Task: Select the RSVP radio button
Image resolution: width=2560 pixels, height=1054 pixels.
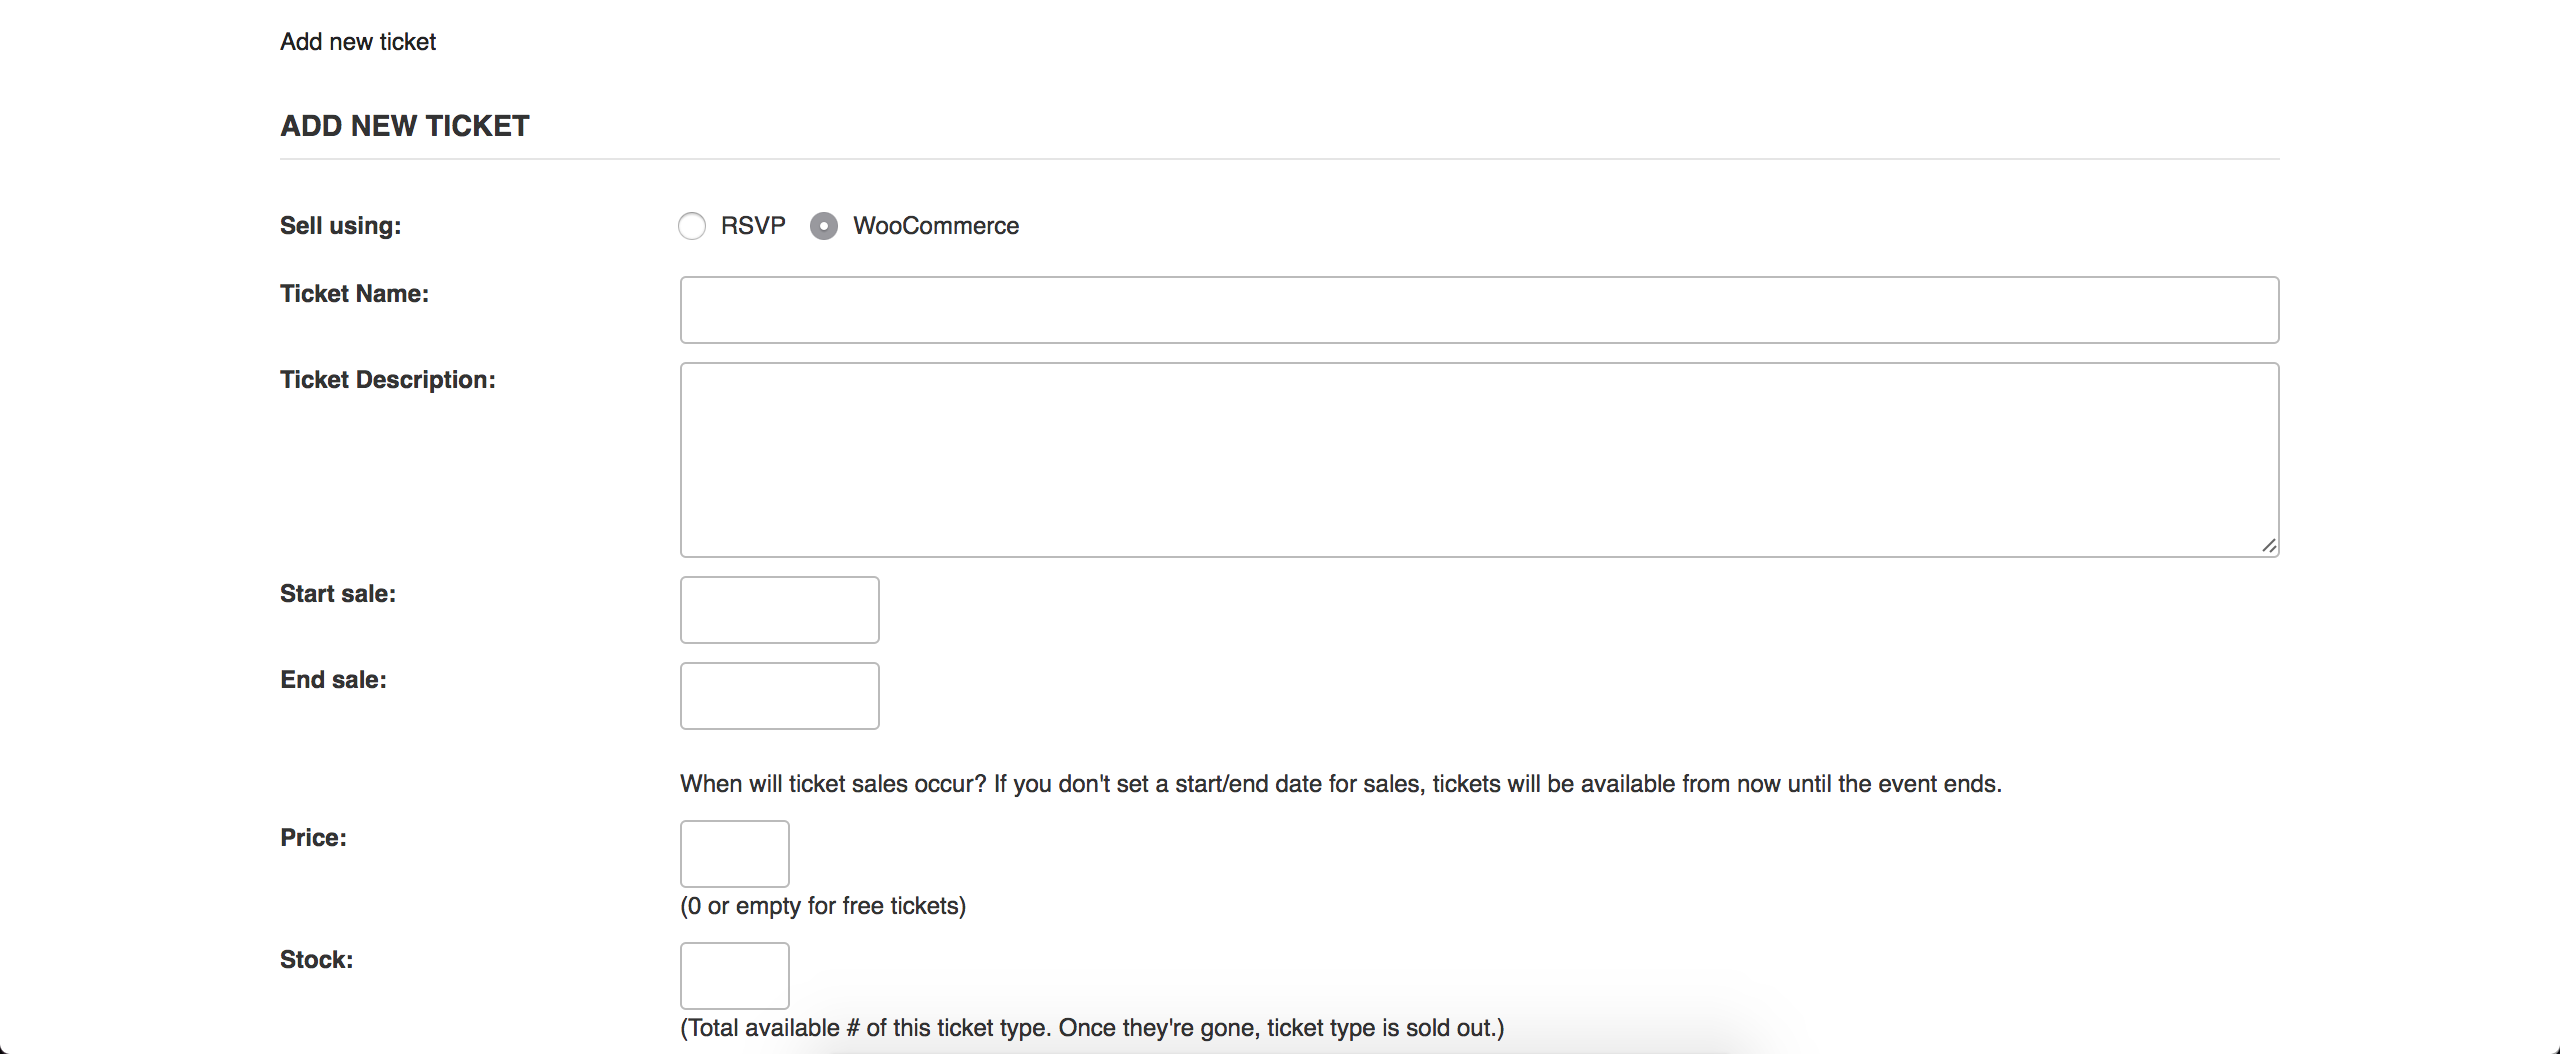Action: tap(692, 226)
